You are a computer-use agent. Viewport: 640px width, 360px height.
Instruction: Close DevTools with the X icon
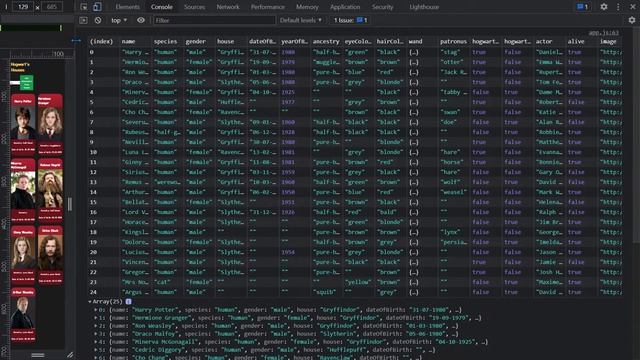pyautogui.click(x=633, y=7)
